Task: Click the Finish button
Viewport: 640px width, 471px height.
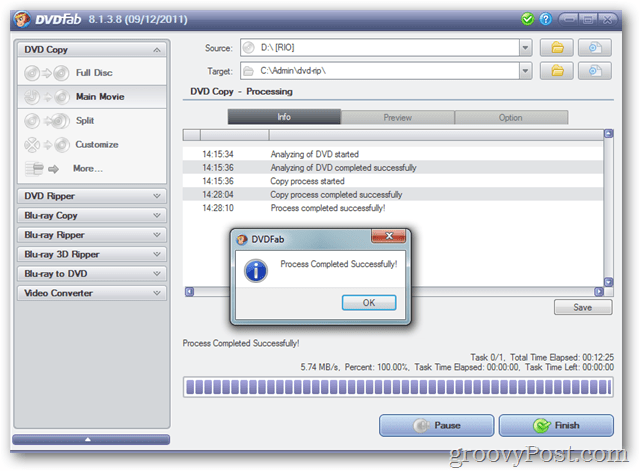Action: [x=556, y=426]
